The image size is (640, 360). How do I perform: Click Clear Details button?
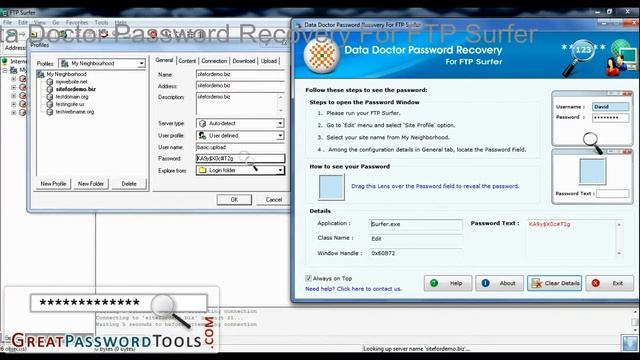pos(555,283)
